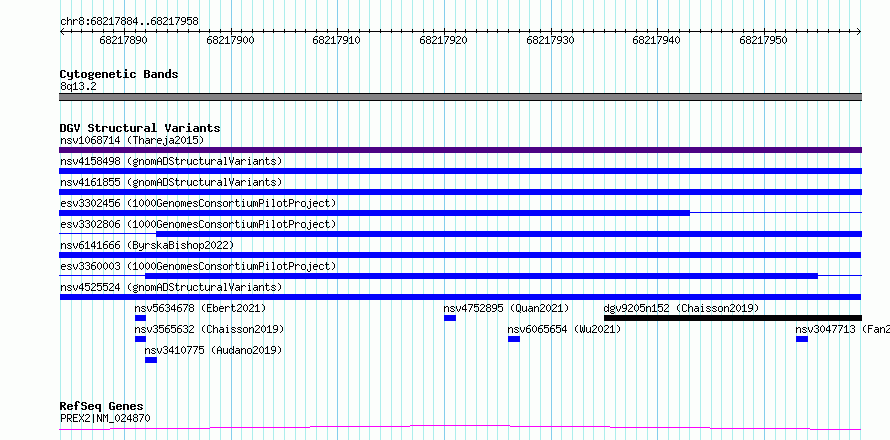Open nsv4752895 (Quan2021) variant label

pos(506,308)
